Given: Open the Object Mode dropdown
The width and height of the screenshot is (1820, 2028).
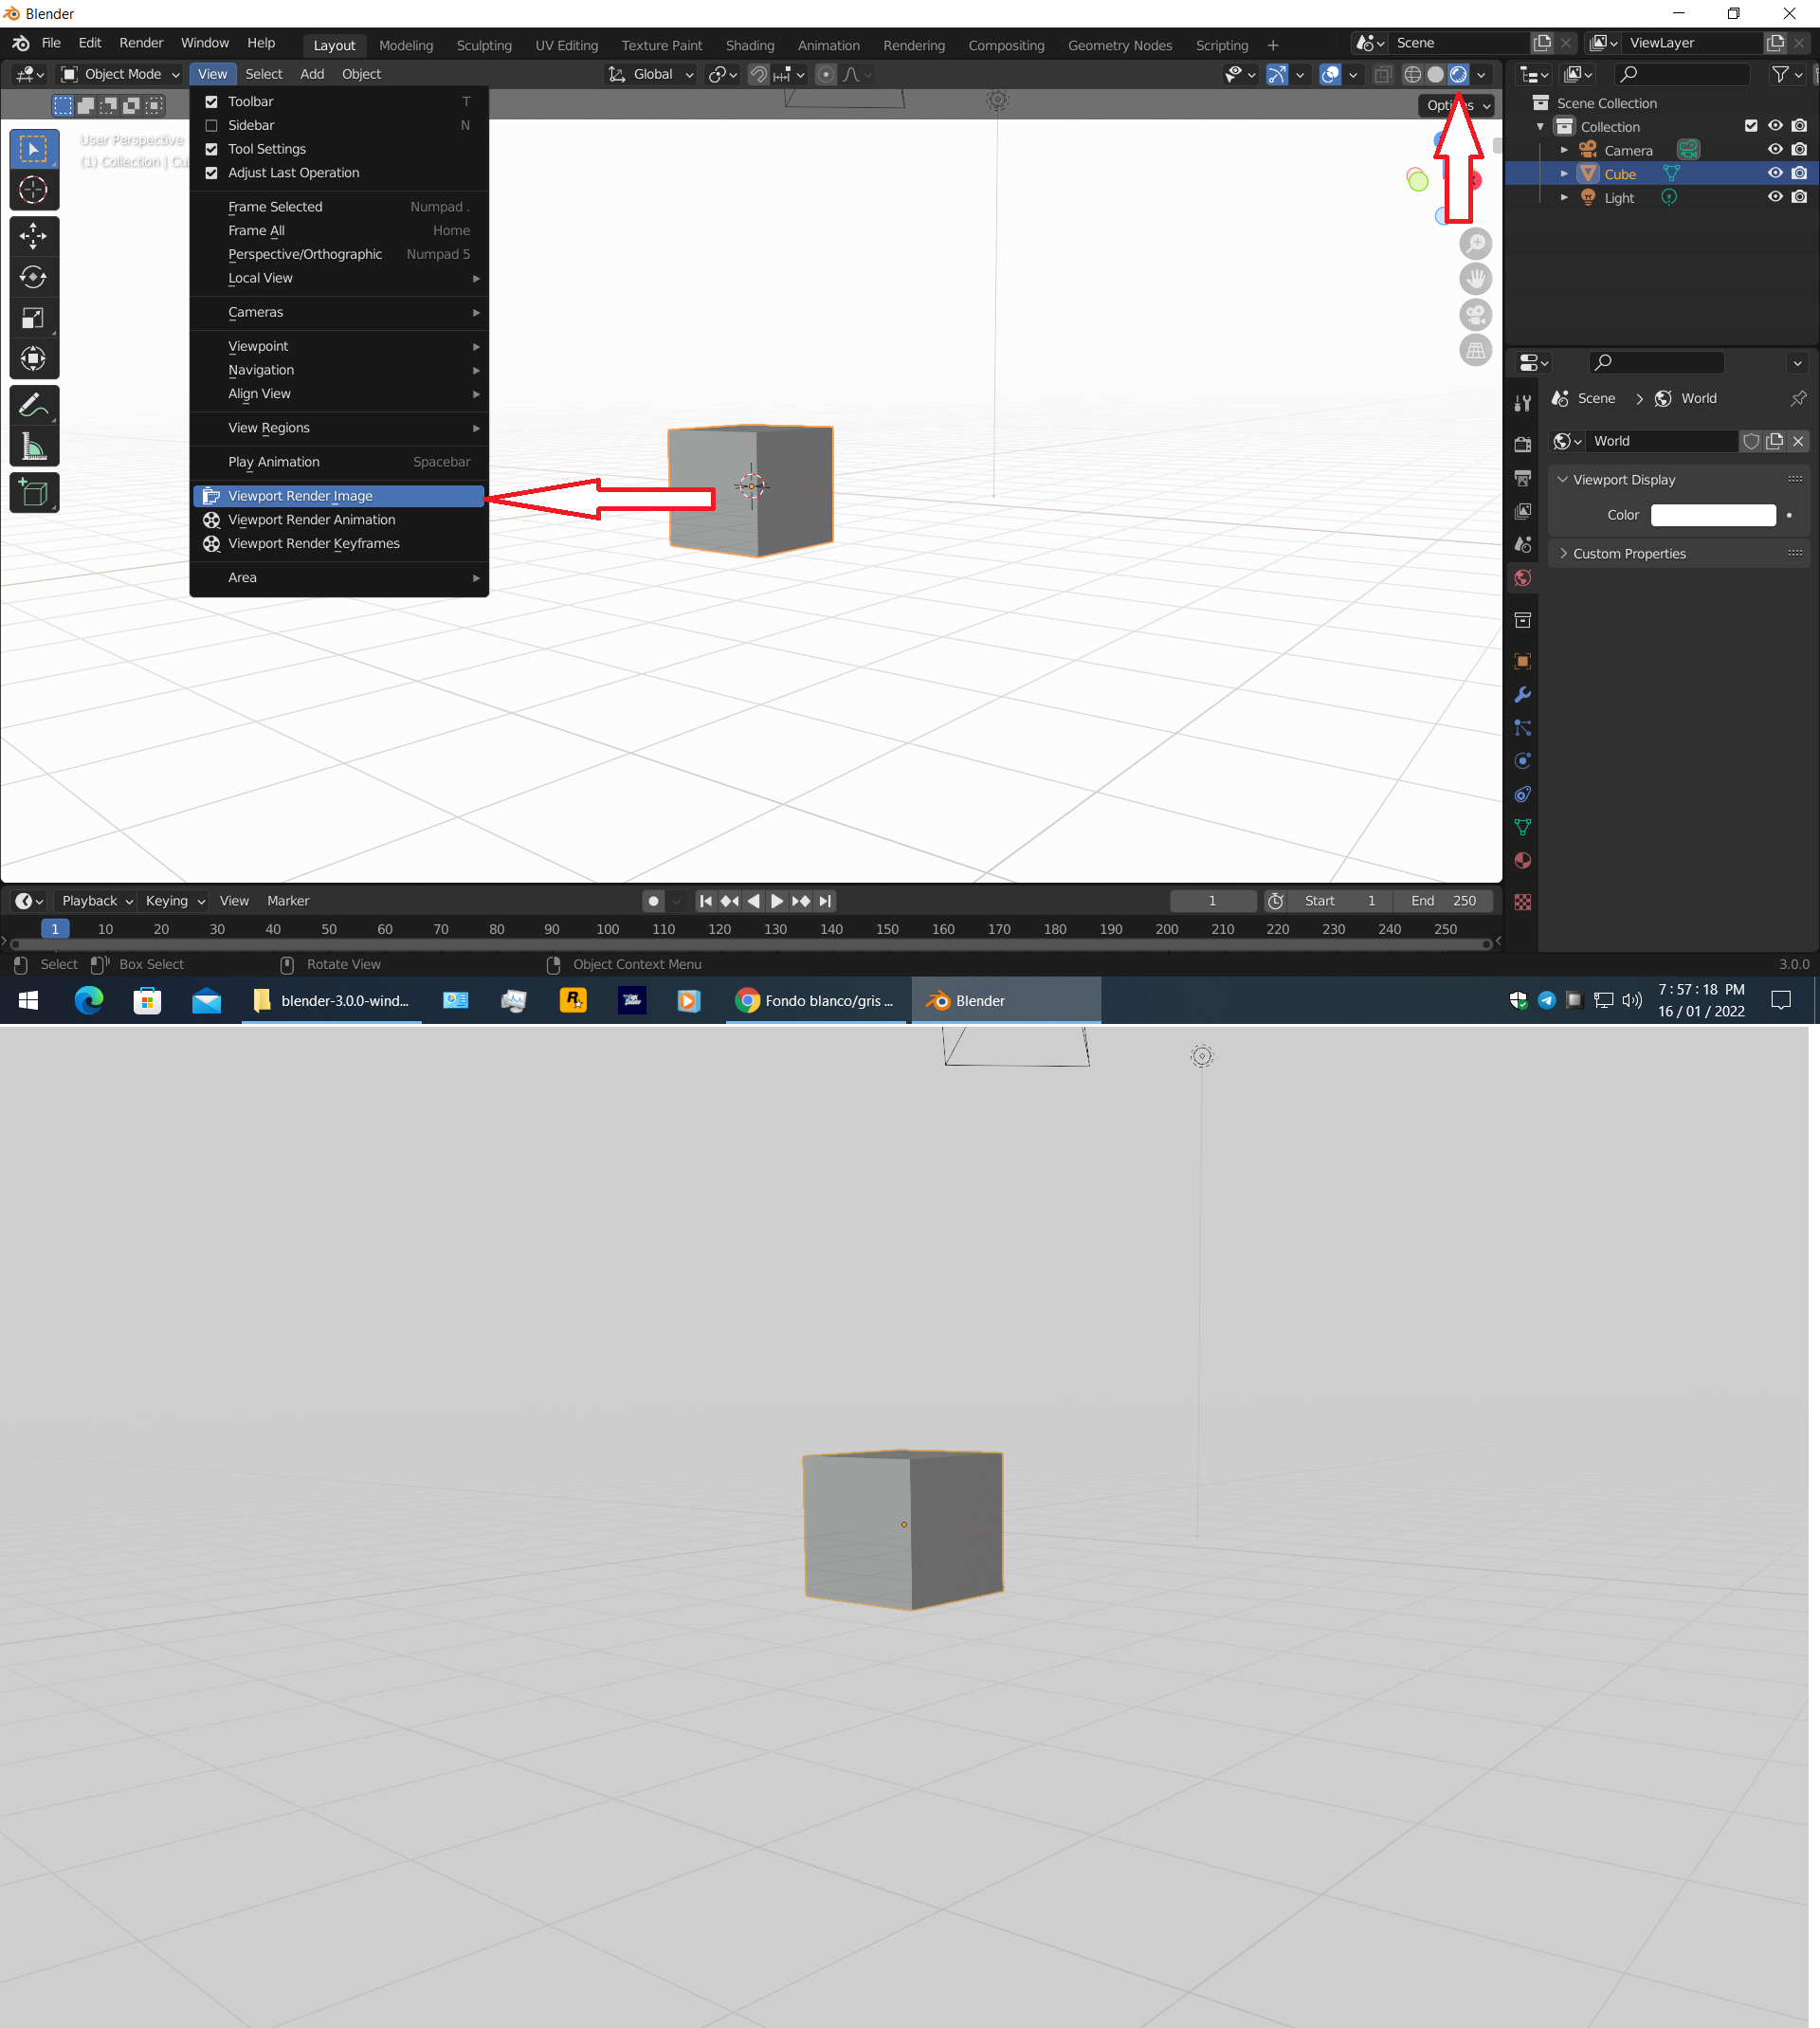Looking at the screenshot, I should tap(121, 74).
